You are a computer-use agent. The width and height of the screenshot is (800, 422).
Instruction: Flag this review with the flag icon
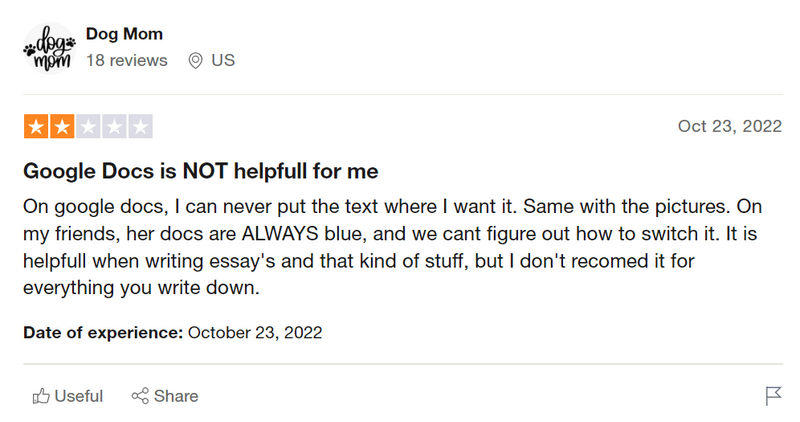(773, 396)
